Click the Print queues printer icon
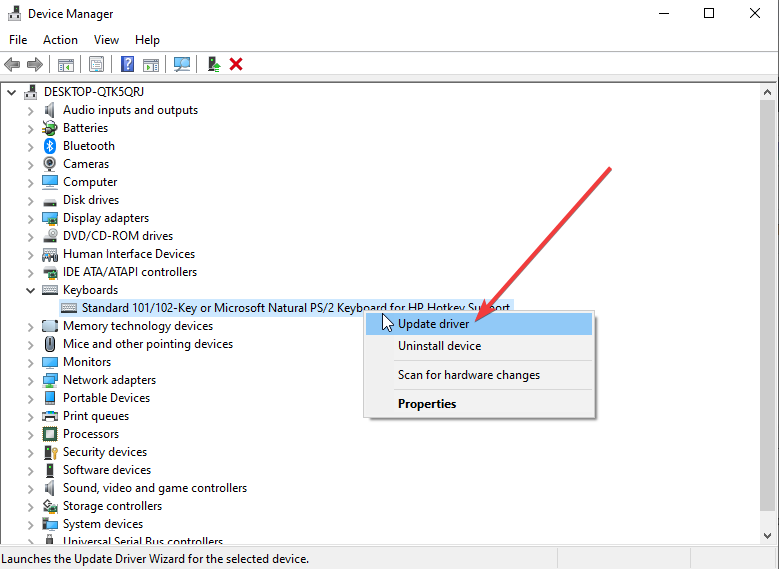 tap(50, 416)
